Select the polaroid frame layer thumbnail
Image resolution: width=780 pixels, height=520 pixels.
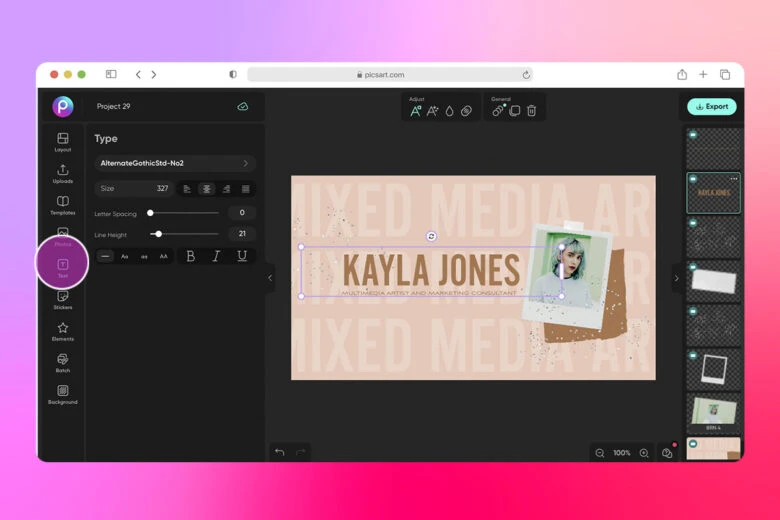coord(714,369)
